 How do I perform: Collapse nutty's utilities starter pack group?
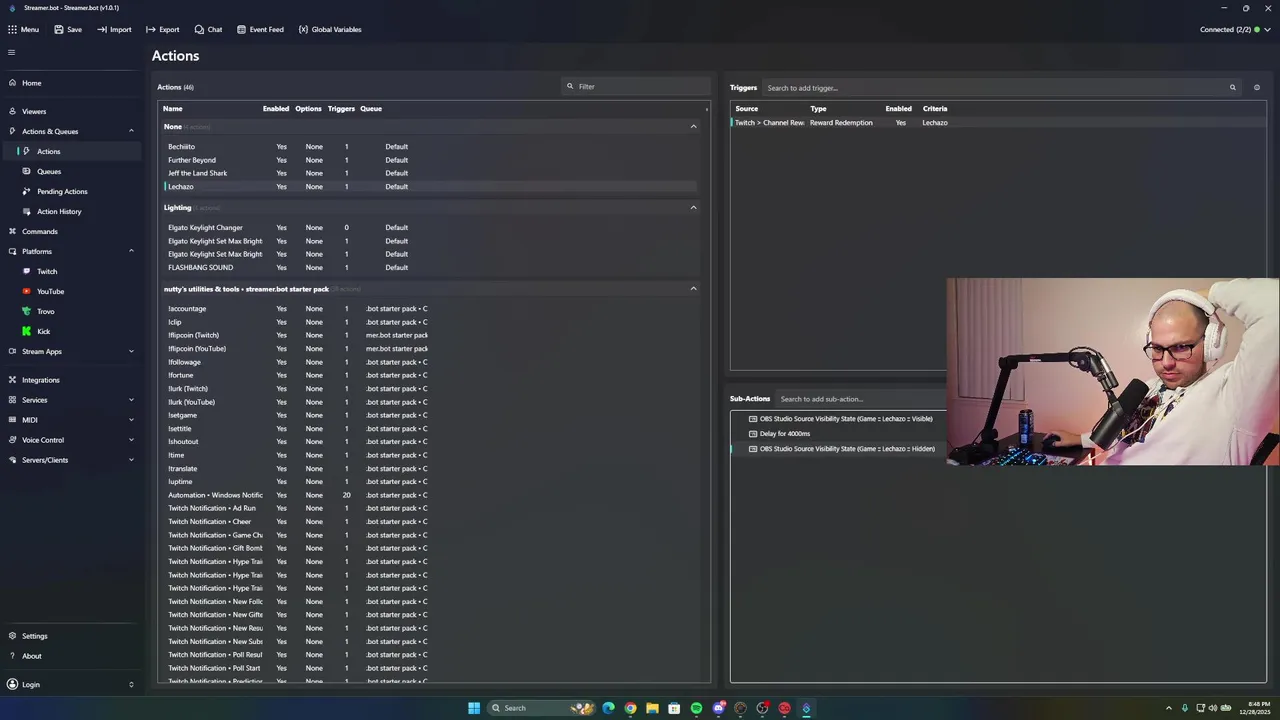(x=693, y=289)
